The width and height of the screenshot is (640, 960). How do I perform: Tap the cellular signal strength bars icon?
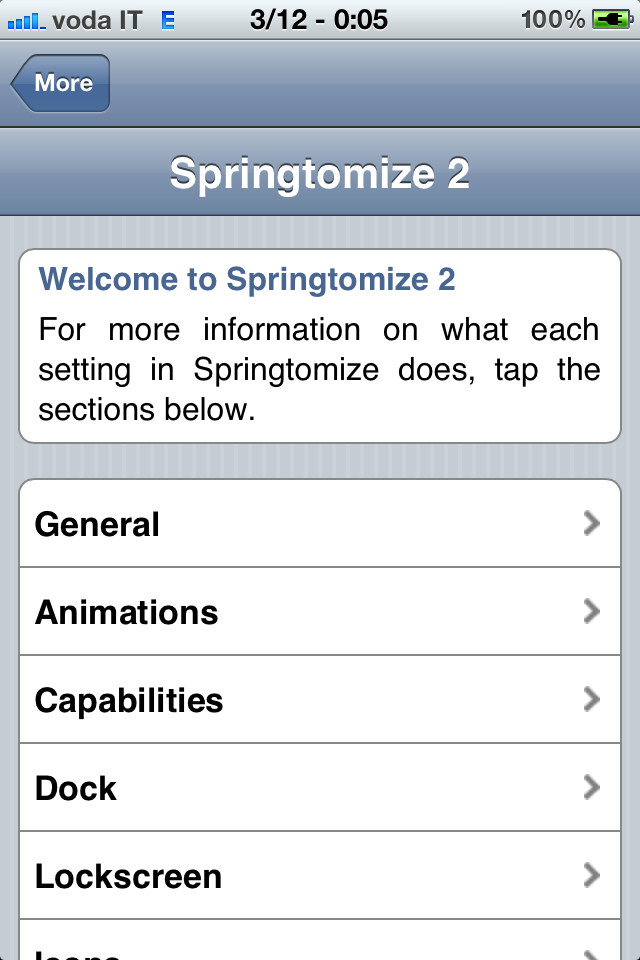tap(25, 19)
